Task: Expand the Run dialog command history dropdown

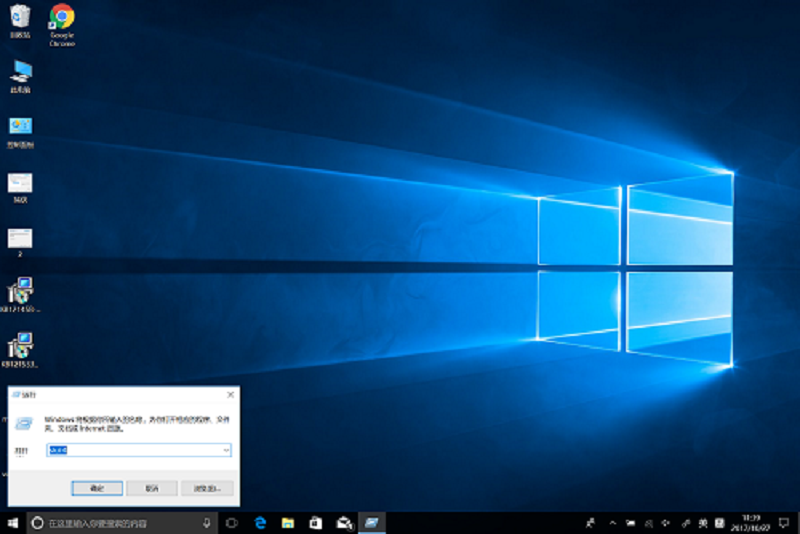Action: point(226,450)
